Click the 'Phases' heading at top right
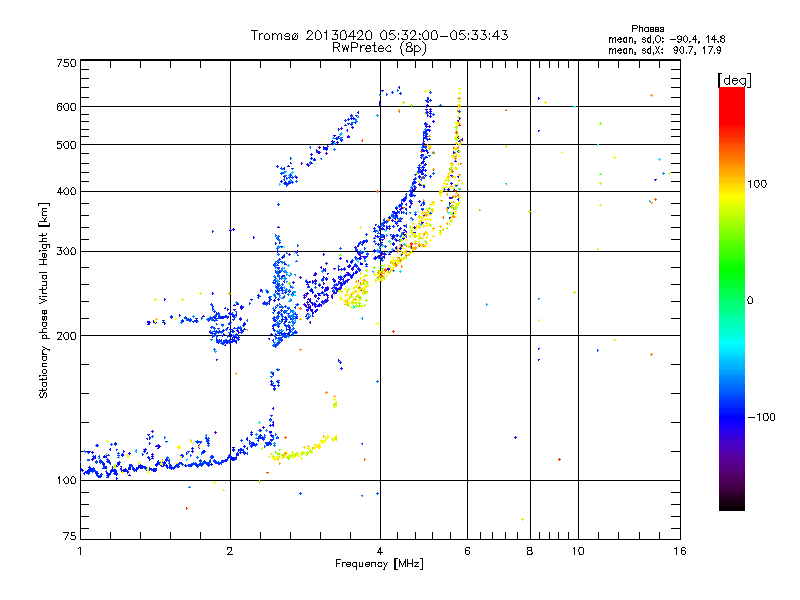Screen dimensions: 800x600 click(647, 29)
